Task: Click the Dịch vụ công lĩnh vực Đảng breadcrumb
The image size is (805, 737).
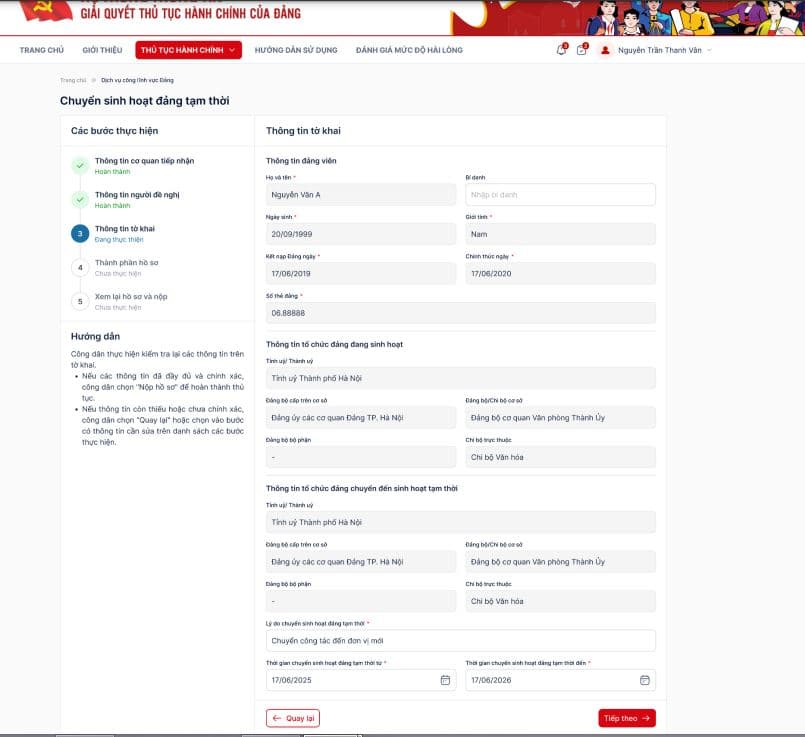Action: coord(137,80)
